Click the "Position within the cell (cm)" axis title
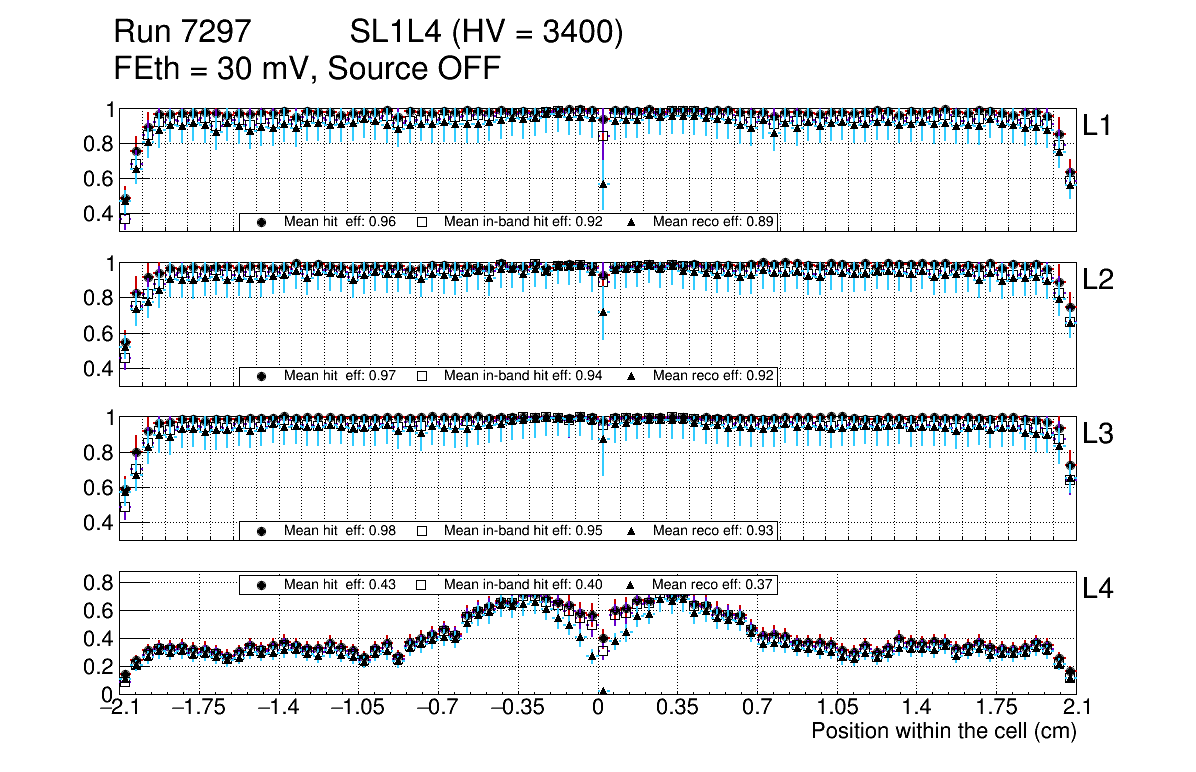 pyautogui.click(x=943, y=731)
